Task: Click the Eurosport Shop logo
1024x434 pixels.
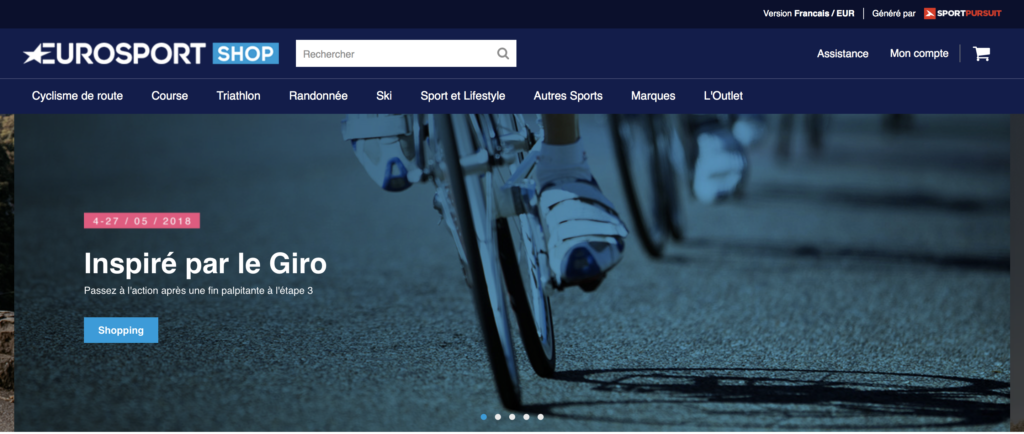Action: (x=151, y=54)
